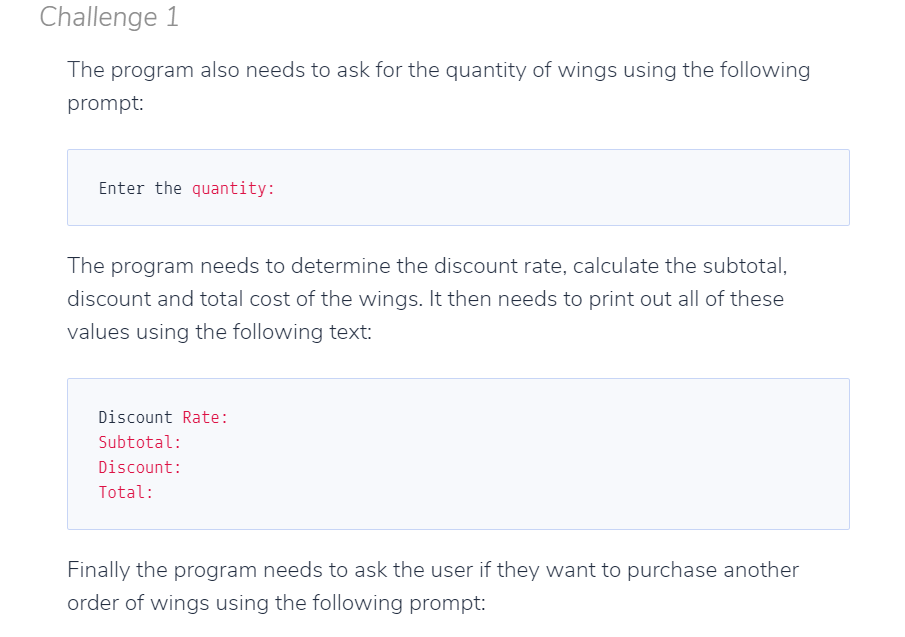905x637 pixels.
Task: Click the word 'prompt:' below the first sentence
Action: pos(106,103)
